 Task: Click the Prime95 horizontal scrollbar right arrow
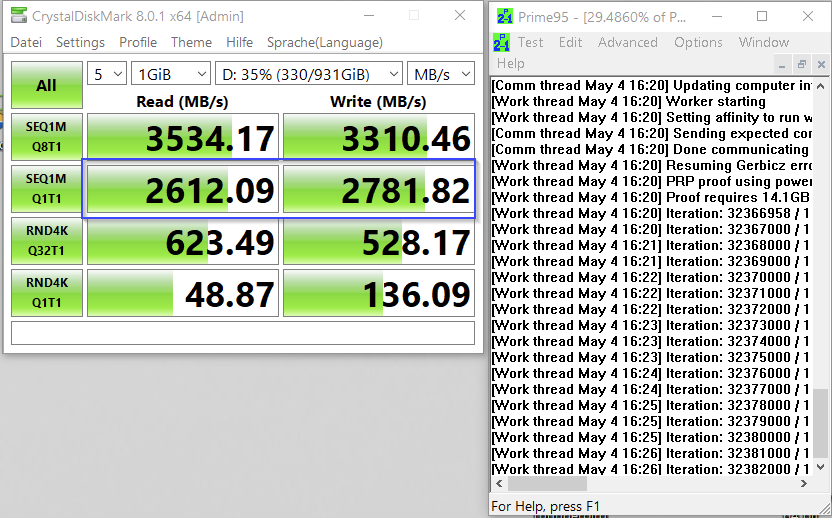coord(803,484)
